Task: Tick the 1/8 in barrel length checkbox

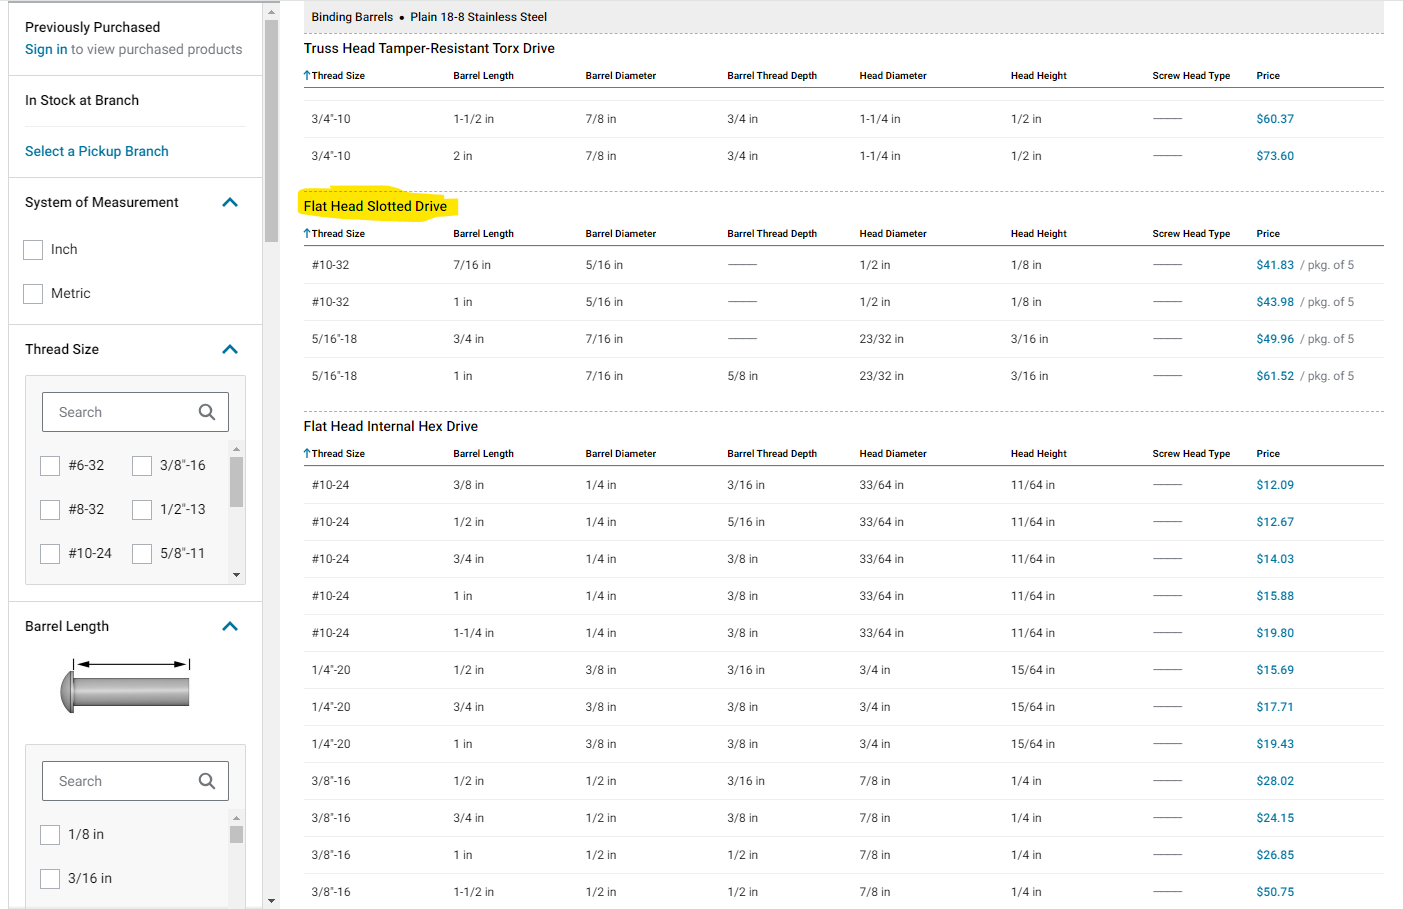Action: pyautogui.click(x=50, y=835)
